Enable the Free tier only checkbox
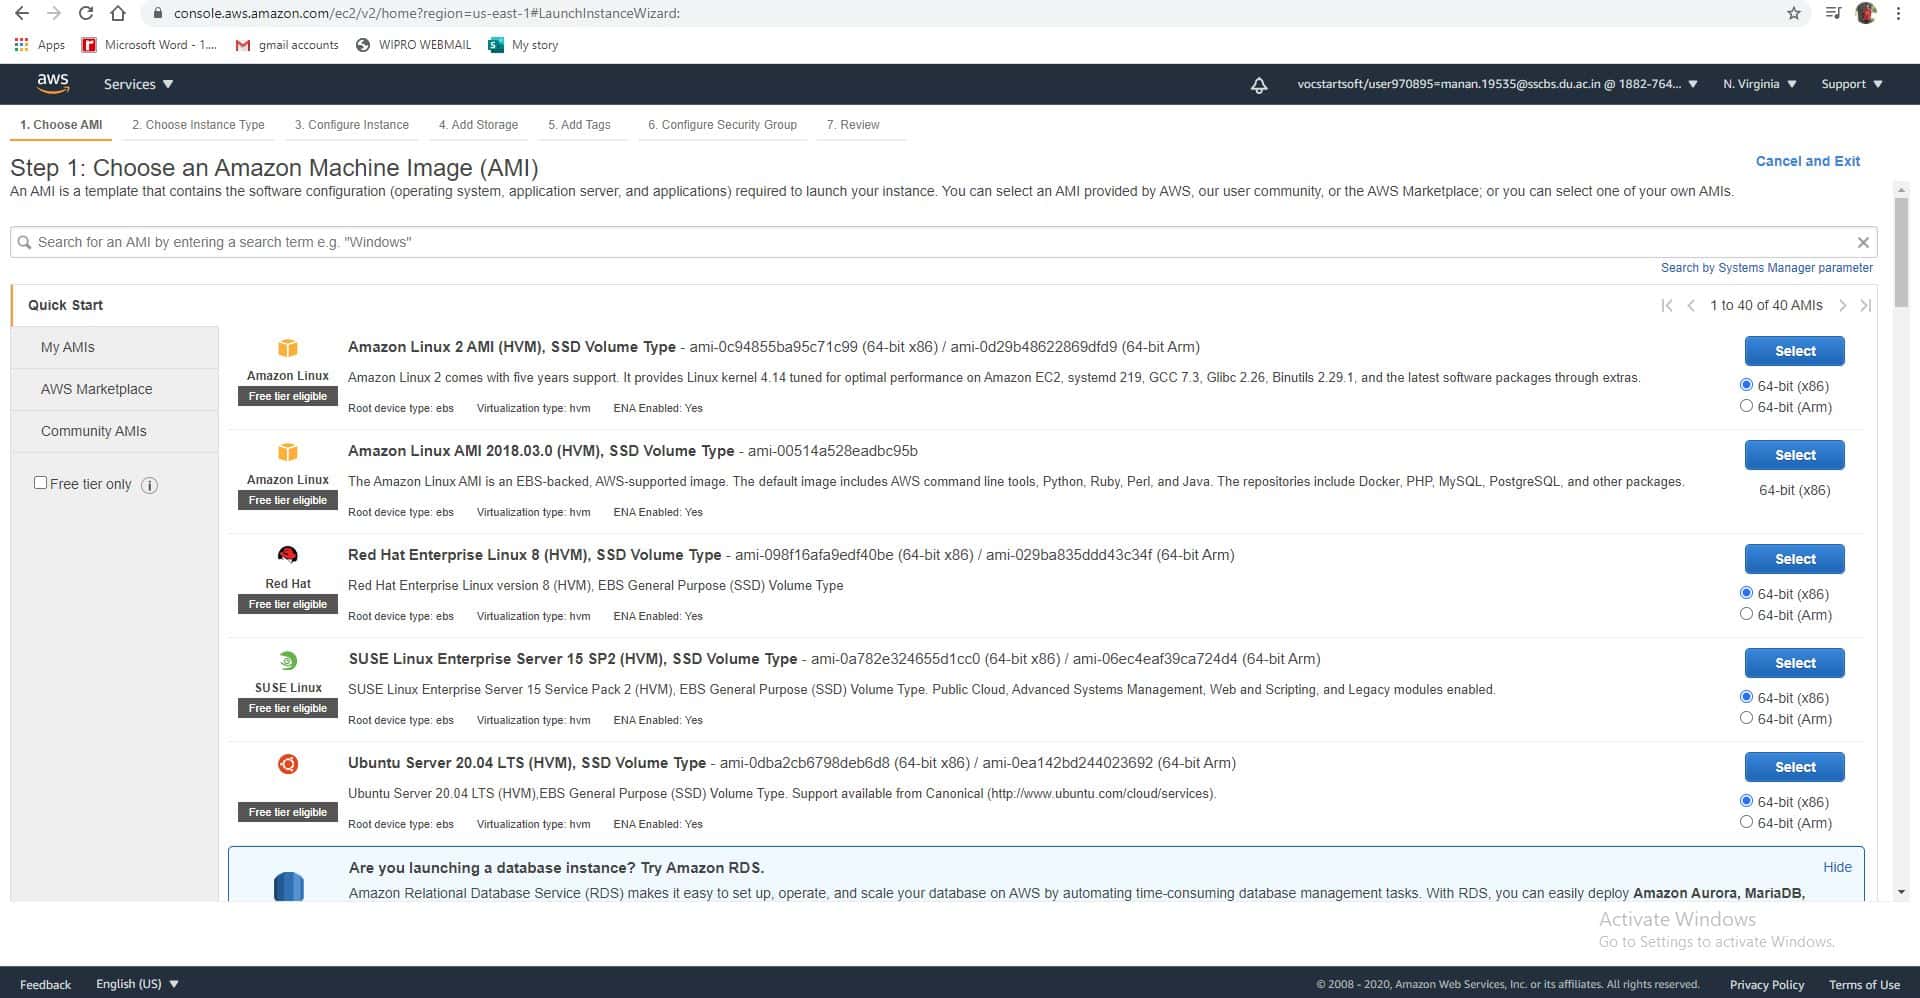This screenshot has height=998, width=1920. pyautogui.click(x=41, y=483)
